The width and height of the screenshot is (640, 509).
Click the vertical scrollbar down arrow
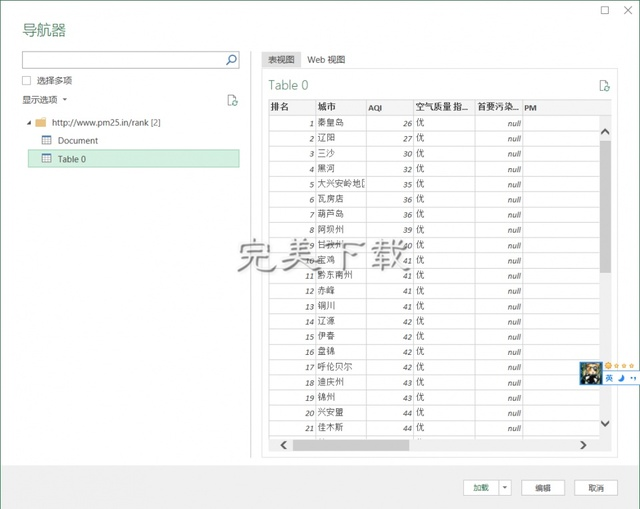tap(605, 423)
